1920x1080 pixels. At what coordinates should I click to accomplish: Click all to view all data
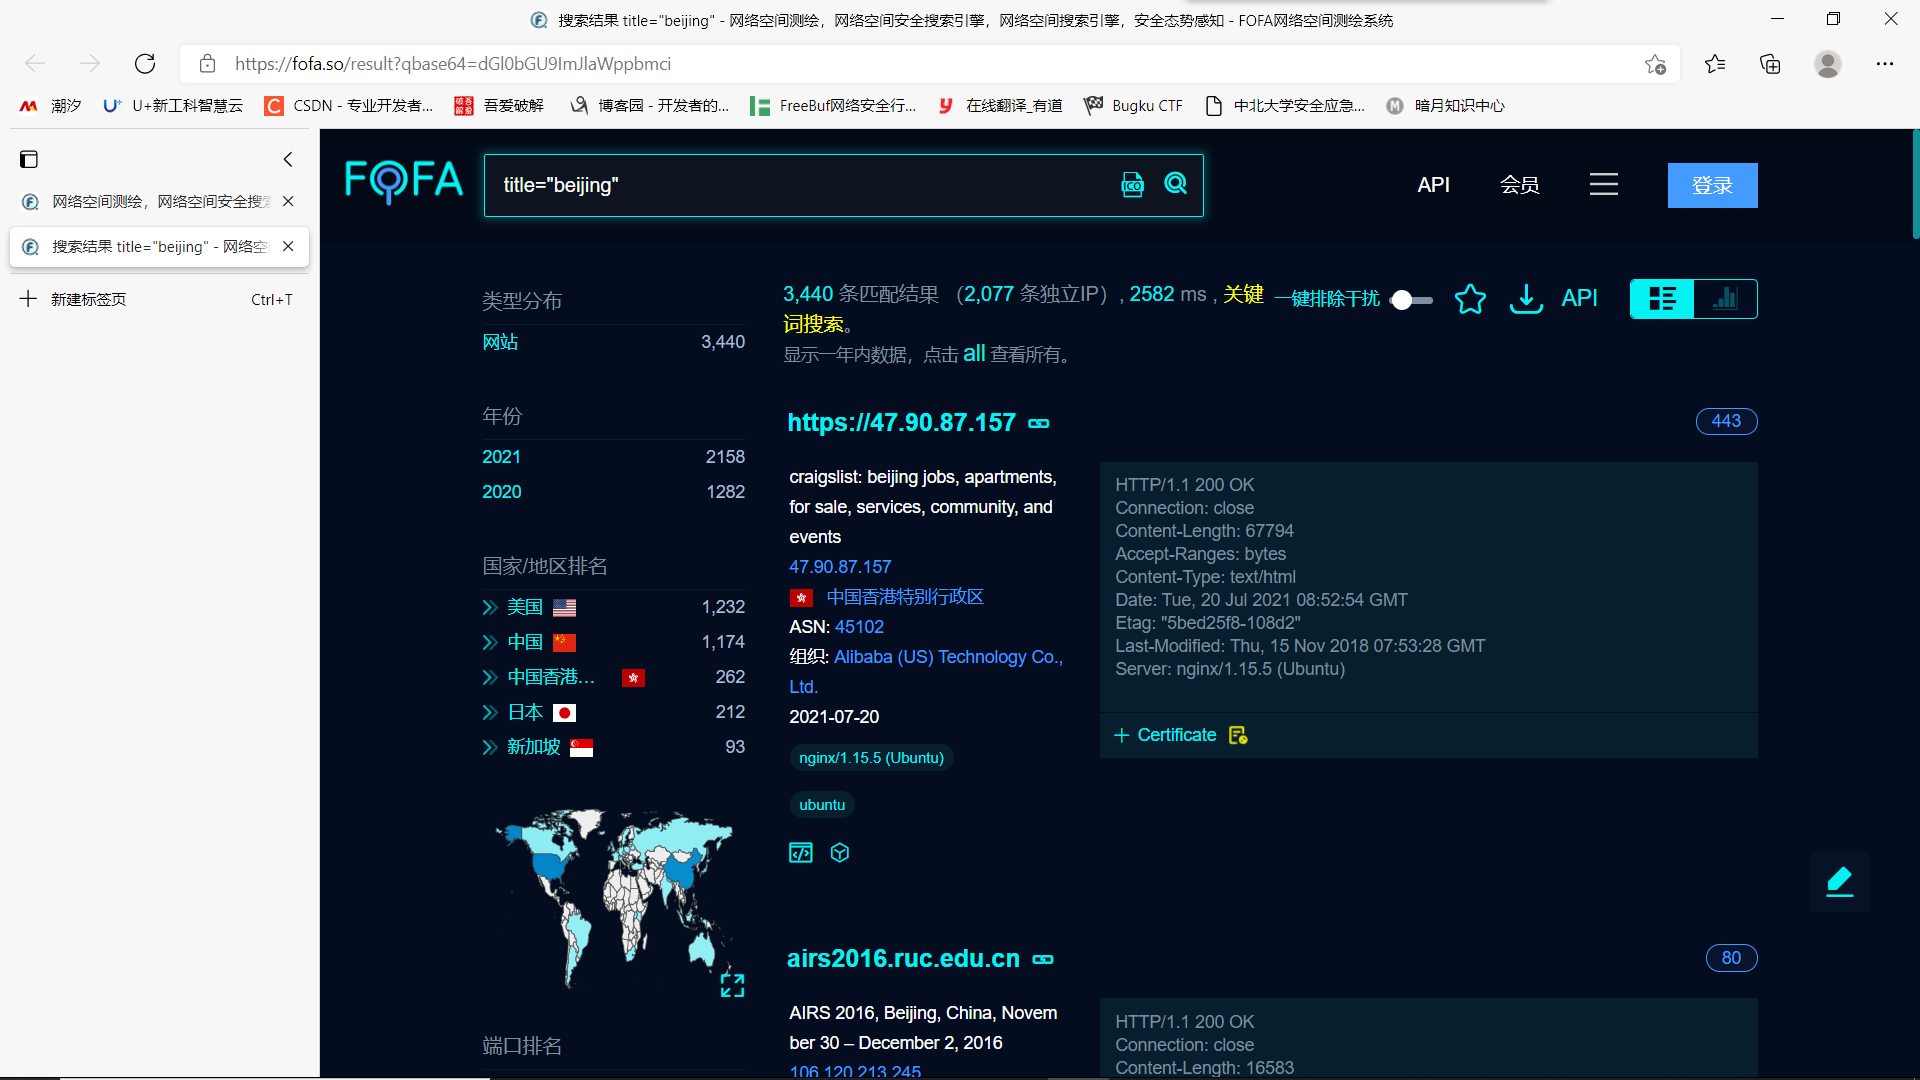[974, 354]
